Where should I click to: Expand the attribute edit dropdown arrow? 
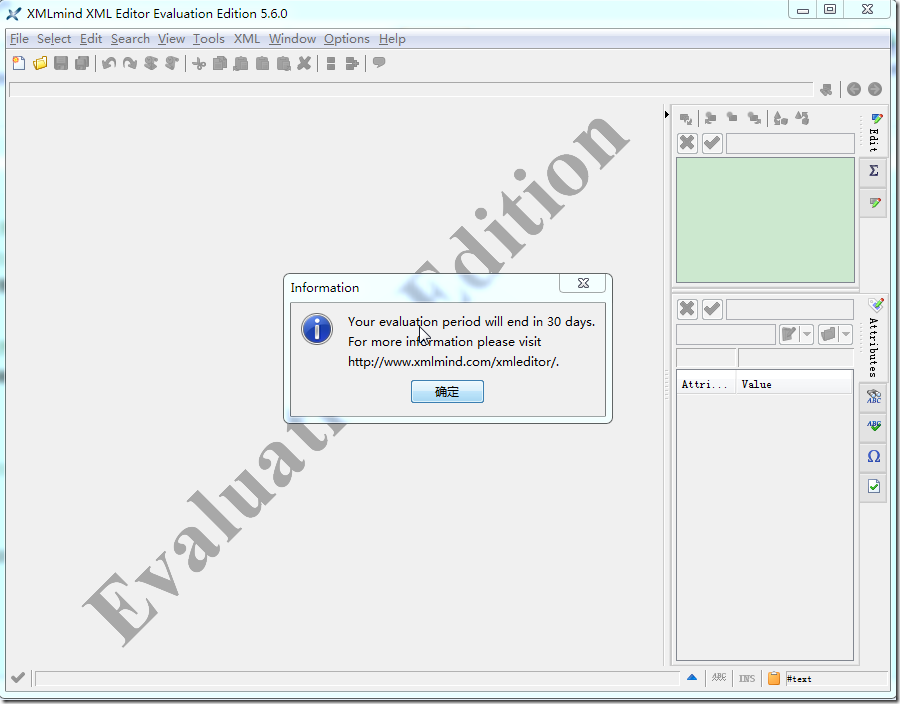[x=807, y=334]
